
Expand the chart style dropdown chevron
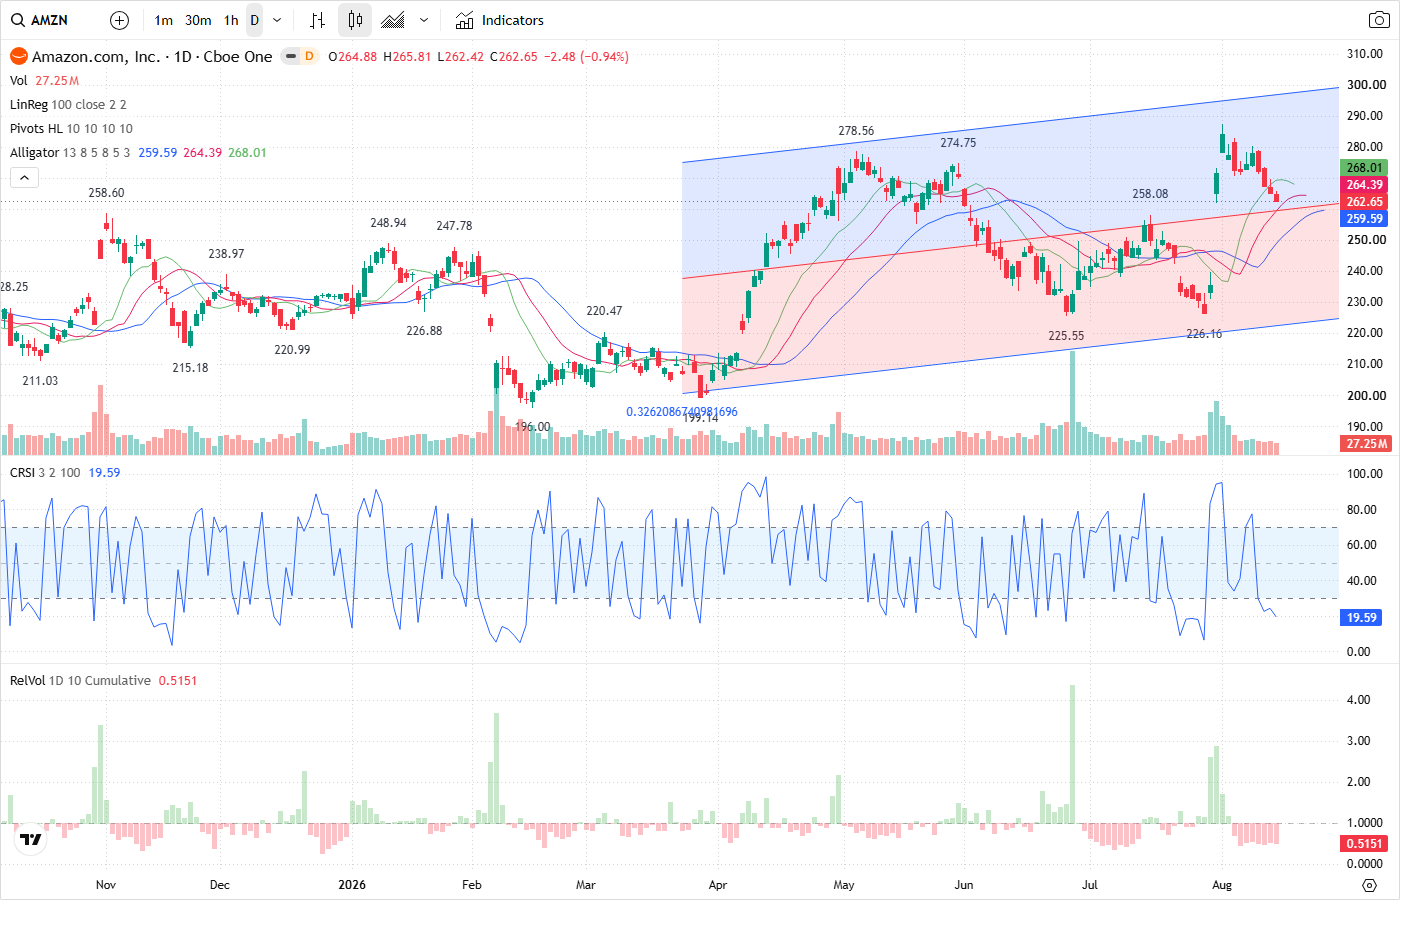tap(424, 20)
